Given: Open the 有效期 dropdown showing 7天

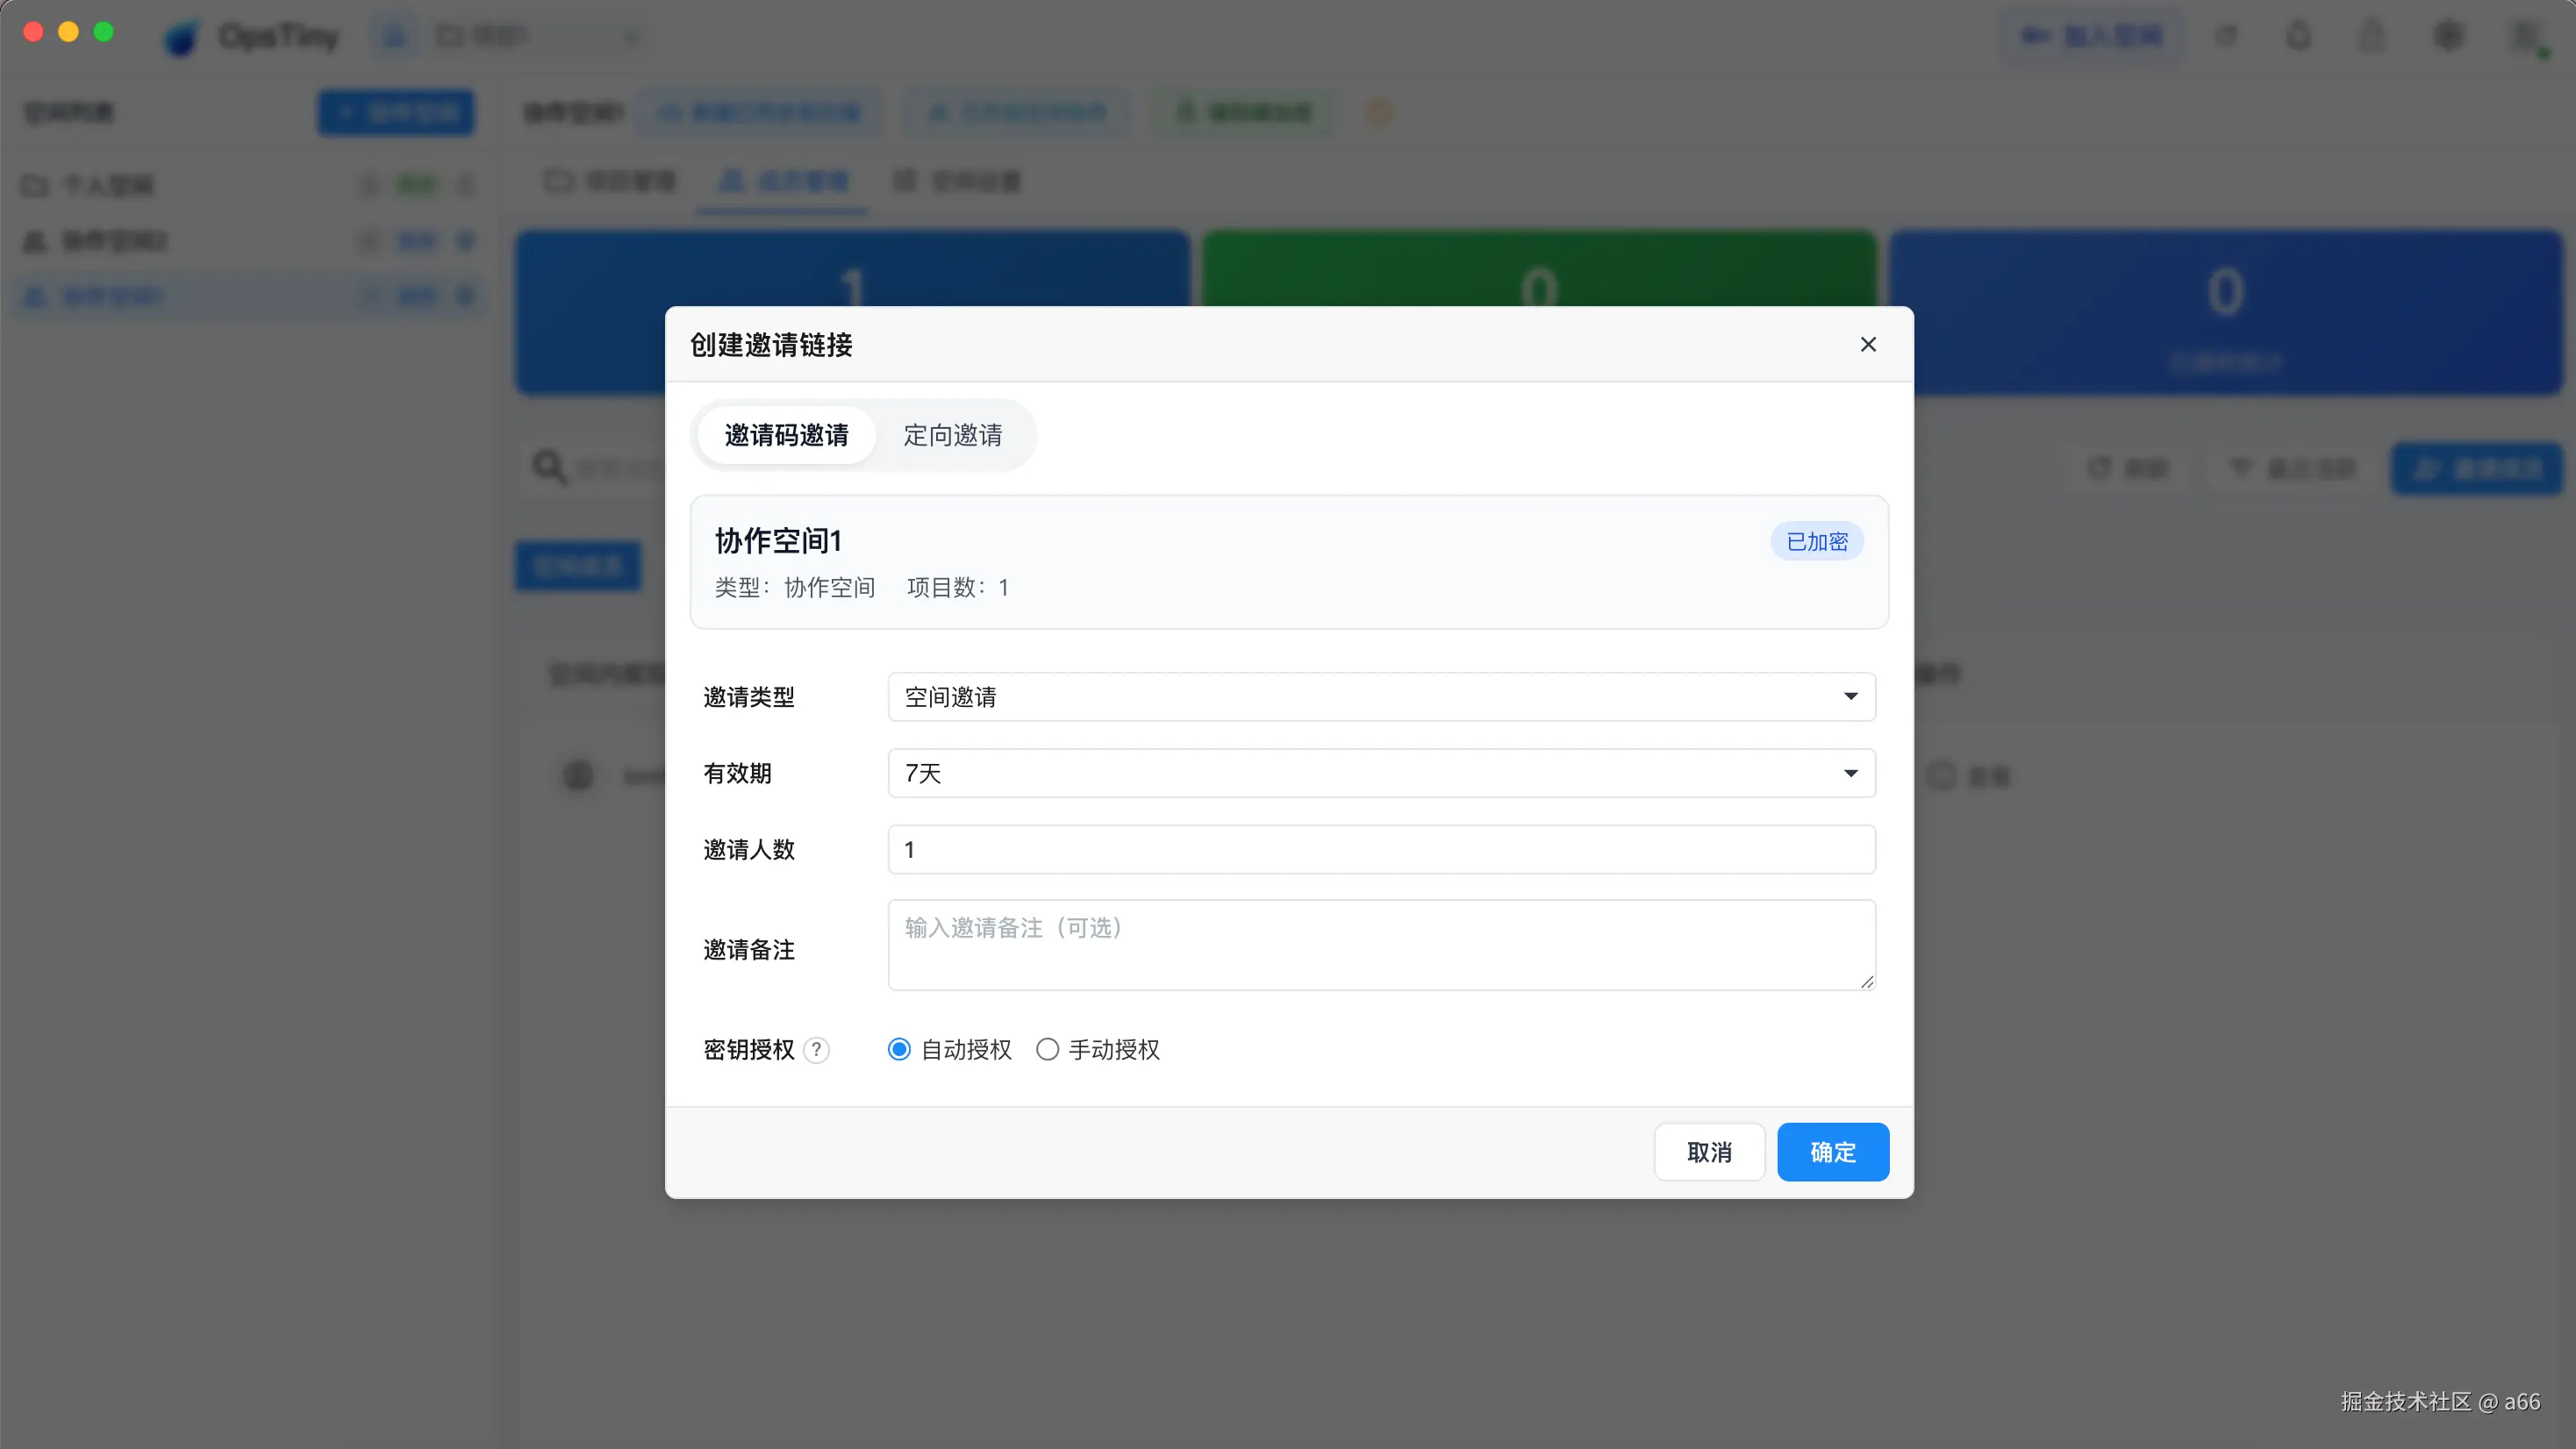Looking at the screenshot, I should coord(1381,773).
